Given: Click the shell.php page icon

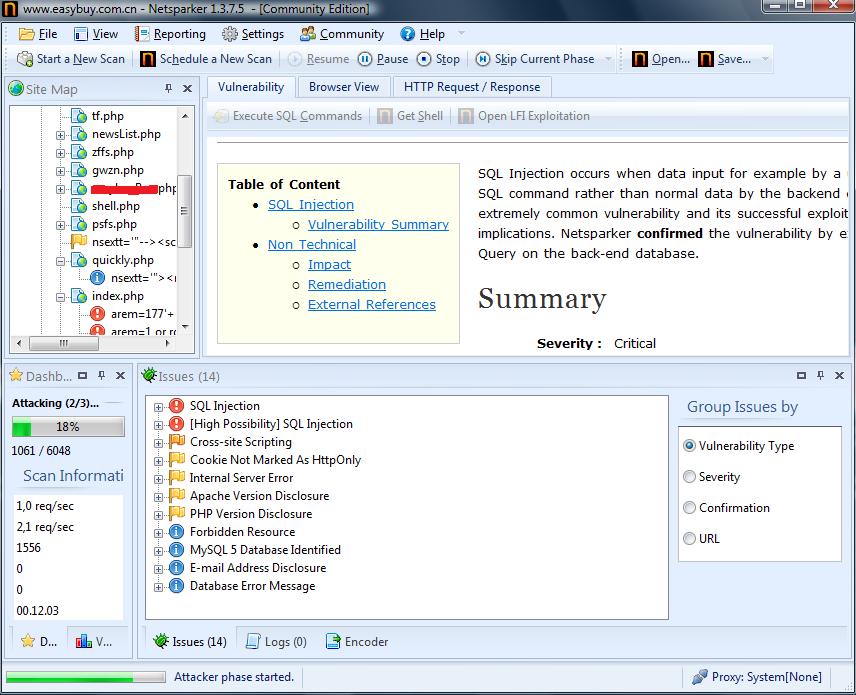Looking at the screenshot, I should click(79, 206).
